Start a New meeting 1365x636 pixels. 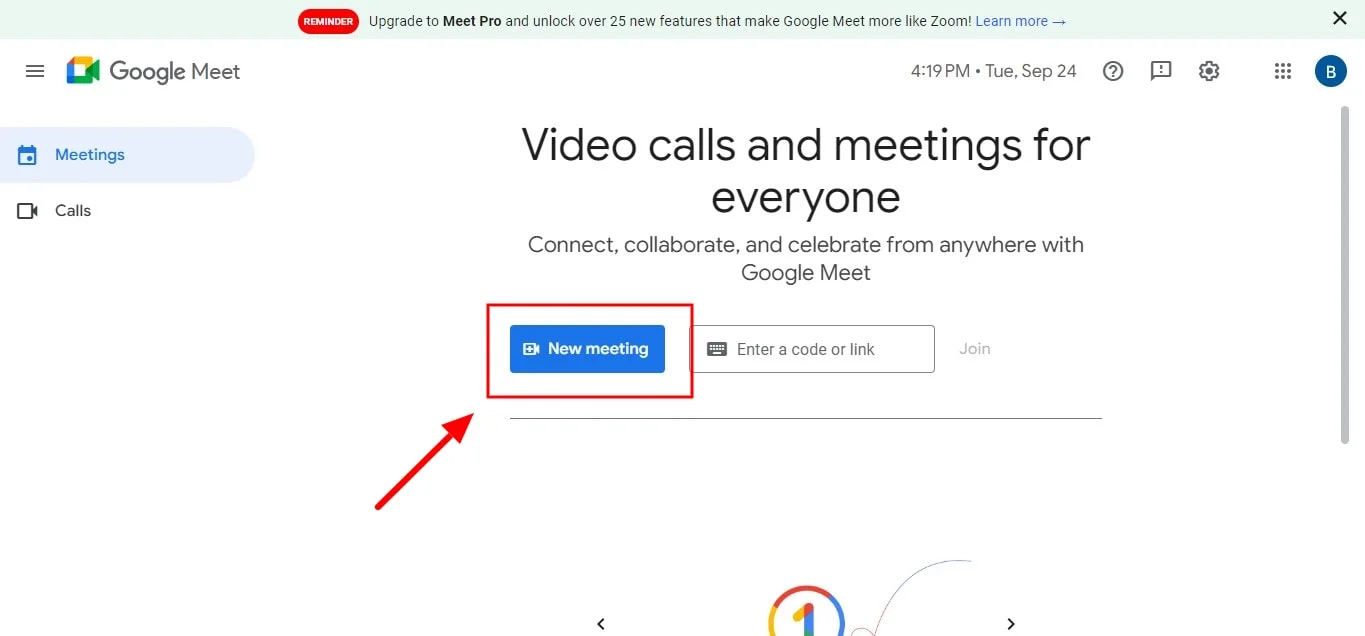tap(587, 349)
